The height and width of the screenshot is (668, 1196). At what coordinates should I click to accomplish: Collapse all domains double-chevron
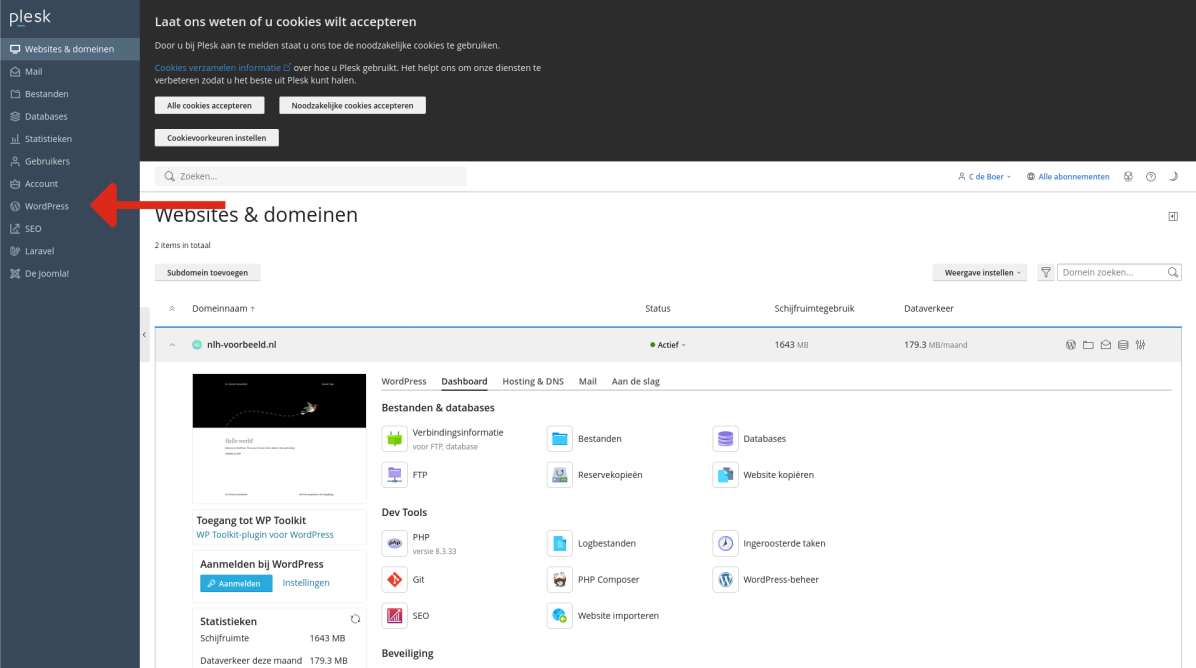[x=172, y=309]
